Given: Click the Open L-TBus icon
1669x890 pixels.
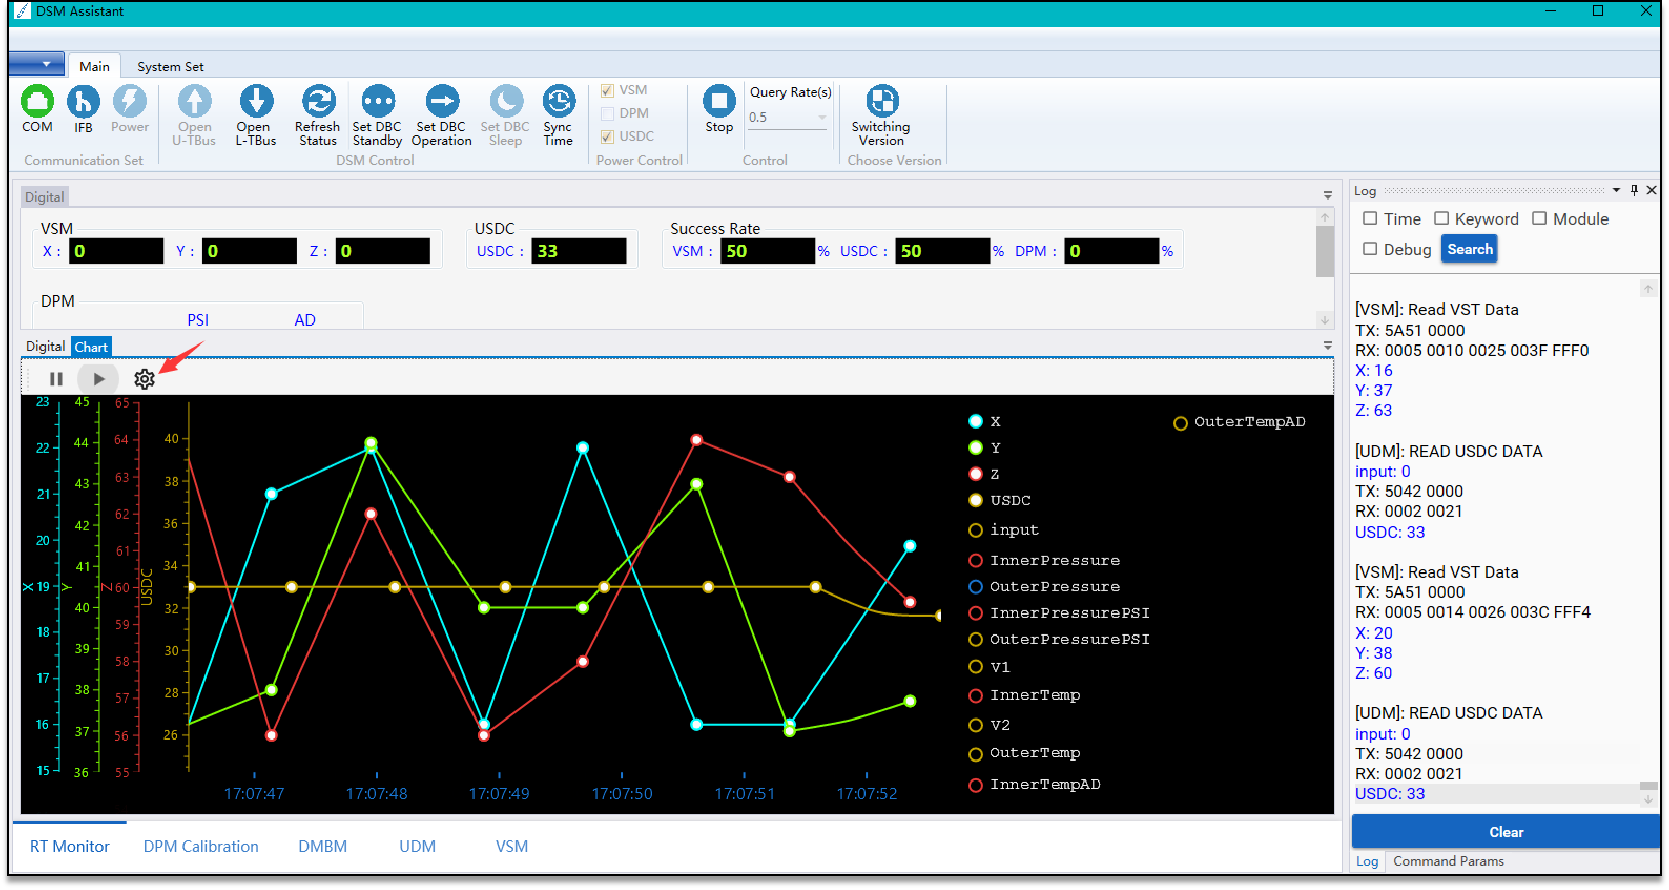Looking at the screenshot, I should (256, 101).
